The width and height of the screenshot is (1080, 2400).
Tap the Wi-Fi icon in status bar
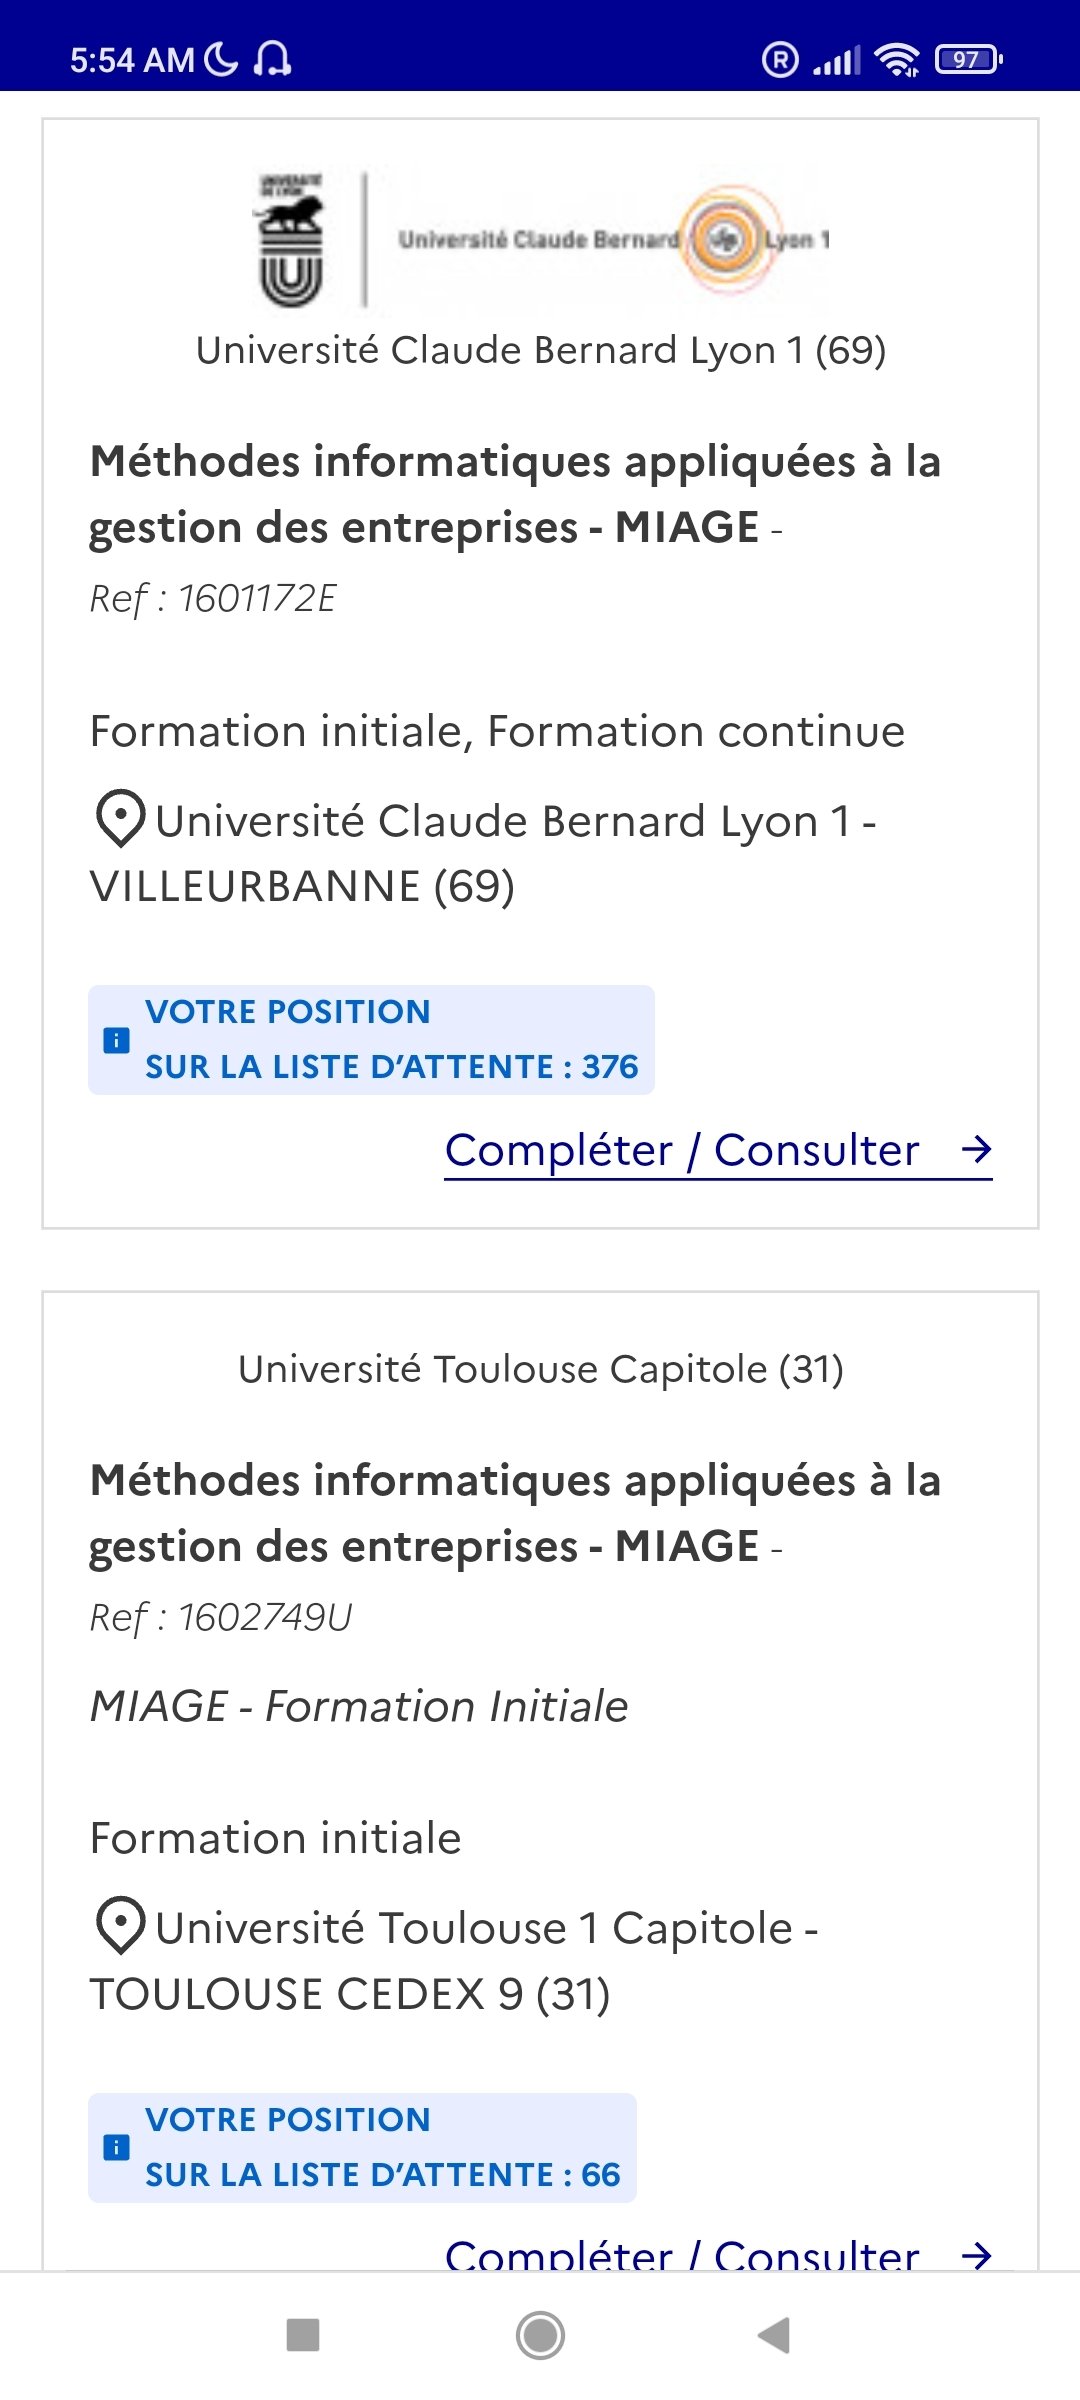897,60
